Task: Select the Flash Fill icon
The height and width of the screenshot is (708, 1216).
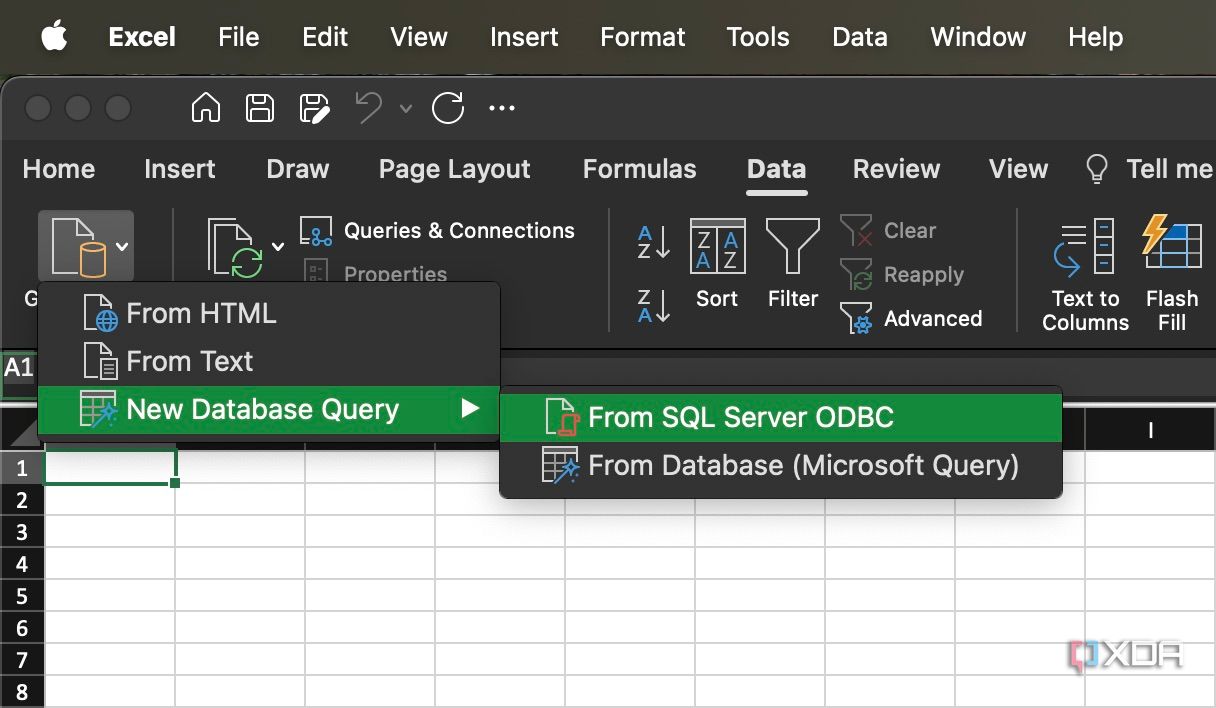Action: [x=1171, y=245]
